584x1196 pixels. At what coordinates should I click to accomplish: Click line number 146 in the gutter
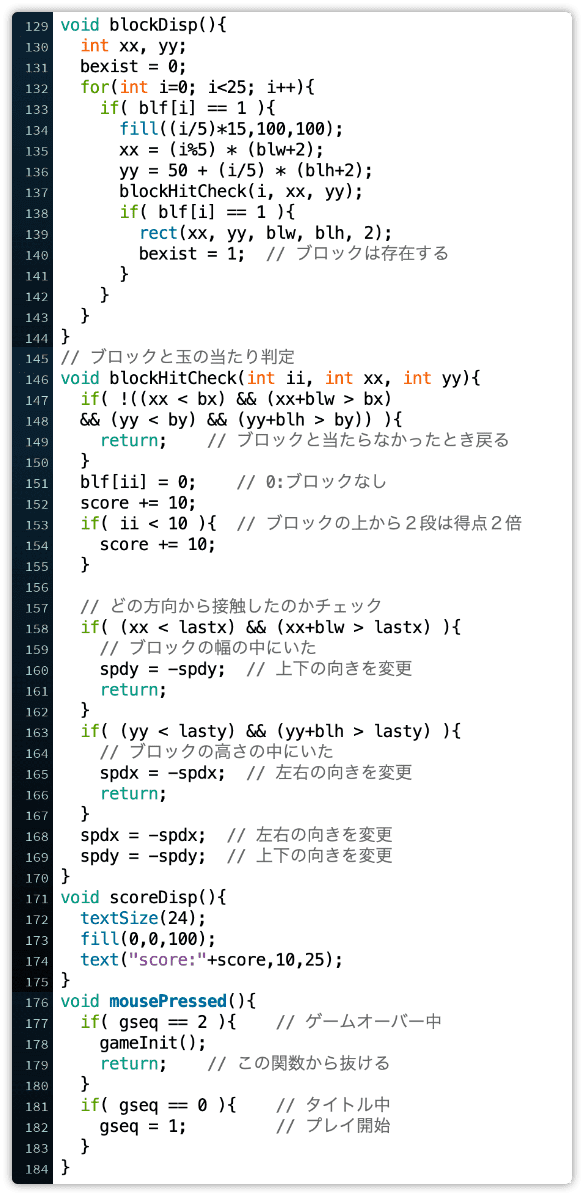[37, 378]
